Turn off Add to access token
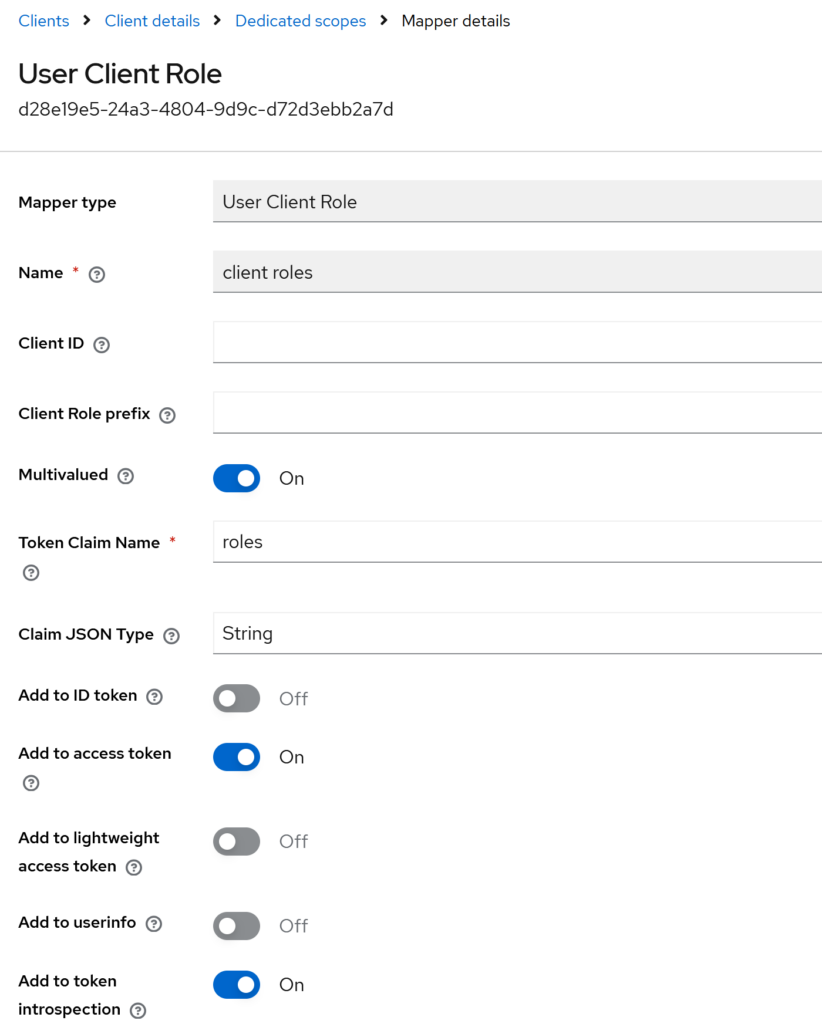The width and height of the screenshot is (822, 1024). [236, 757]
